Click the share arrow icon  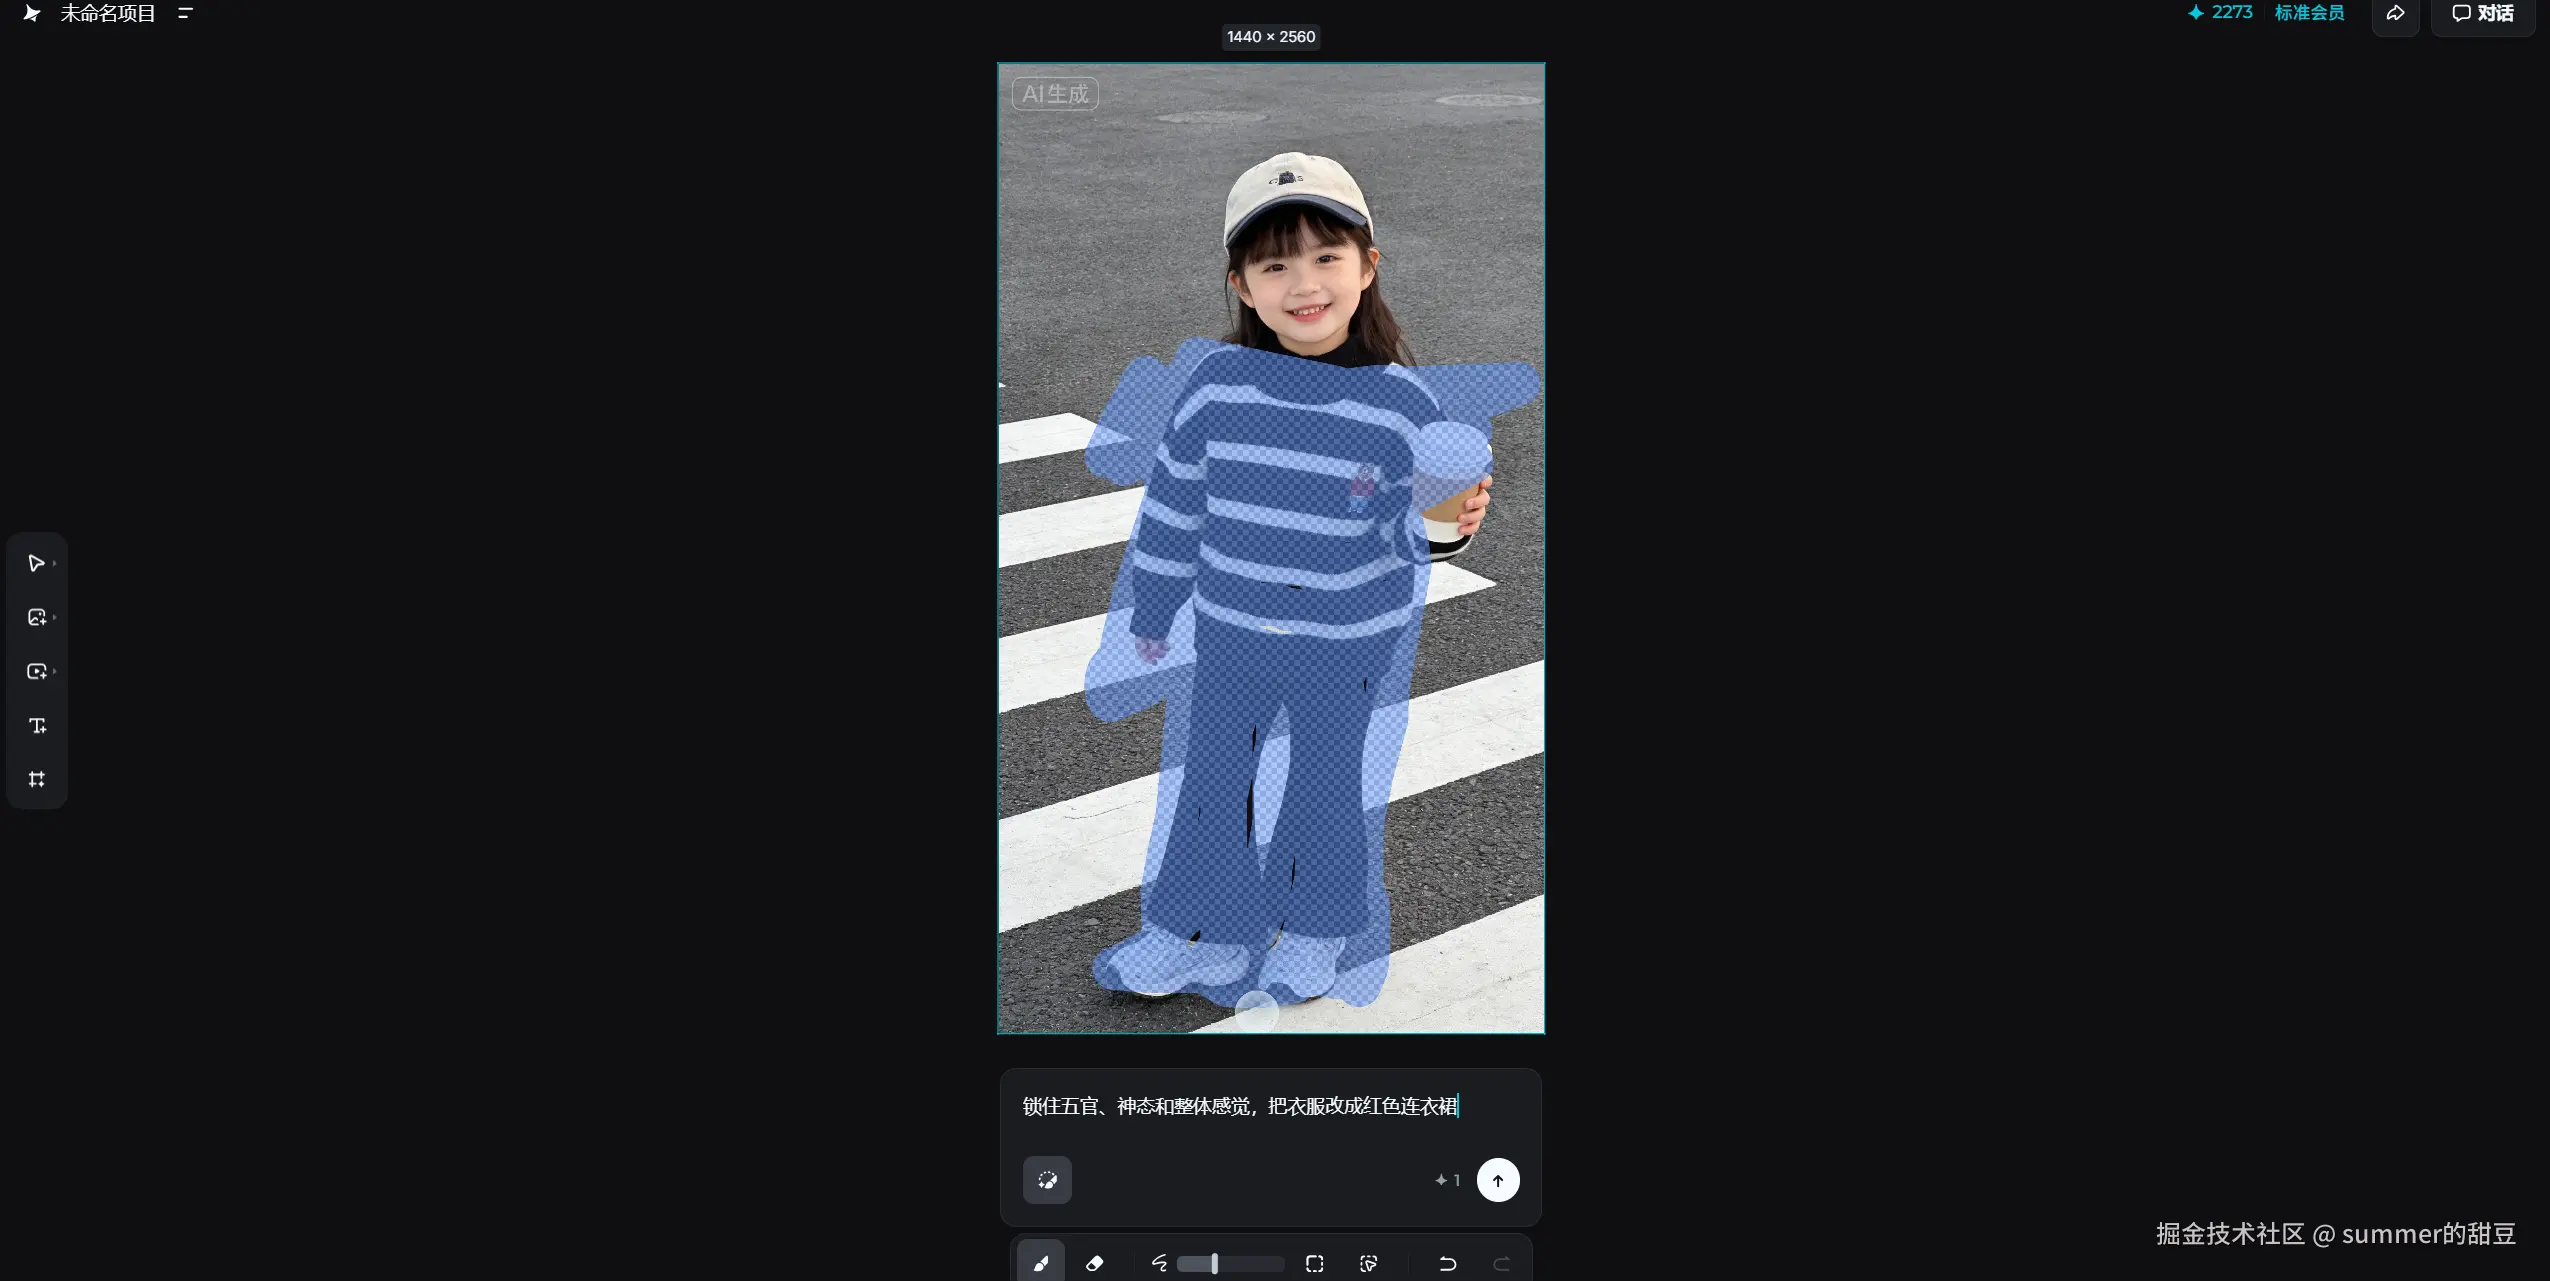coord(2395,13)
